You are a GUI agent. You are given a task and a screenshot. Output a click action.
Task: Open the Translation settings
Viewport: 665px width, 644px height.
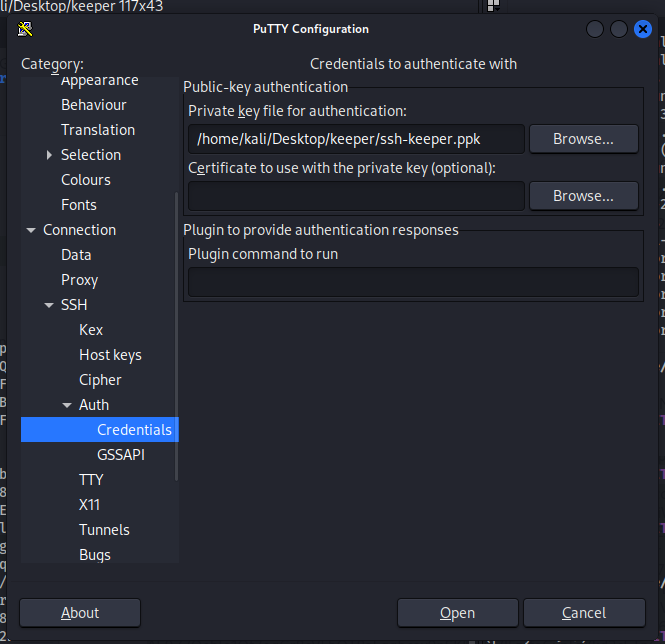click(98, 130)
